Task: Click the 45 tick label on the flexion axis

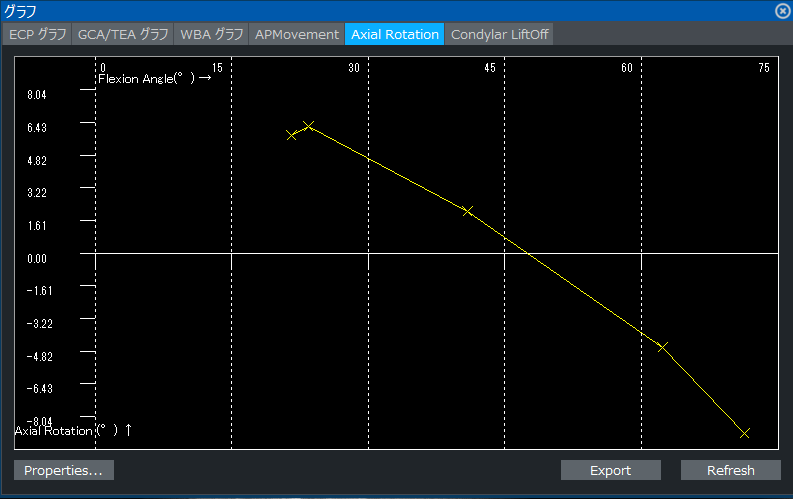Action: pyautogui.click(x=490, y=68)
